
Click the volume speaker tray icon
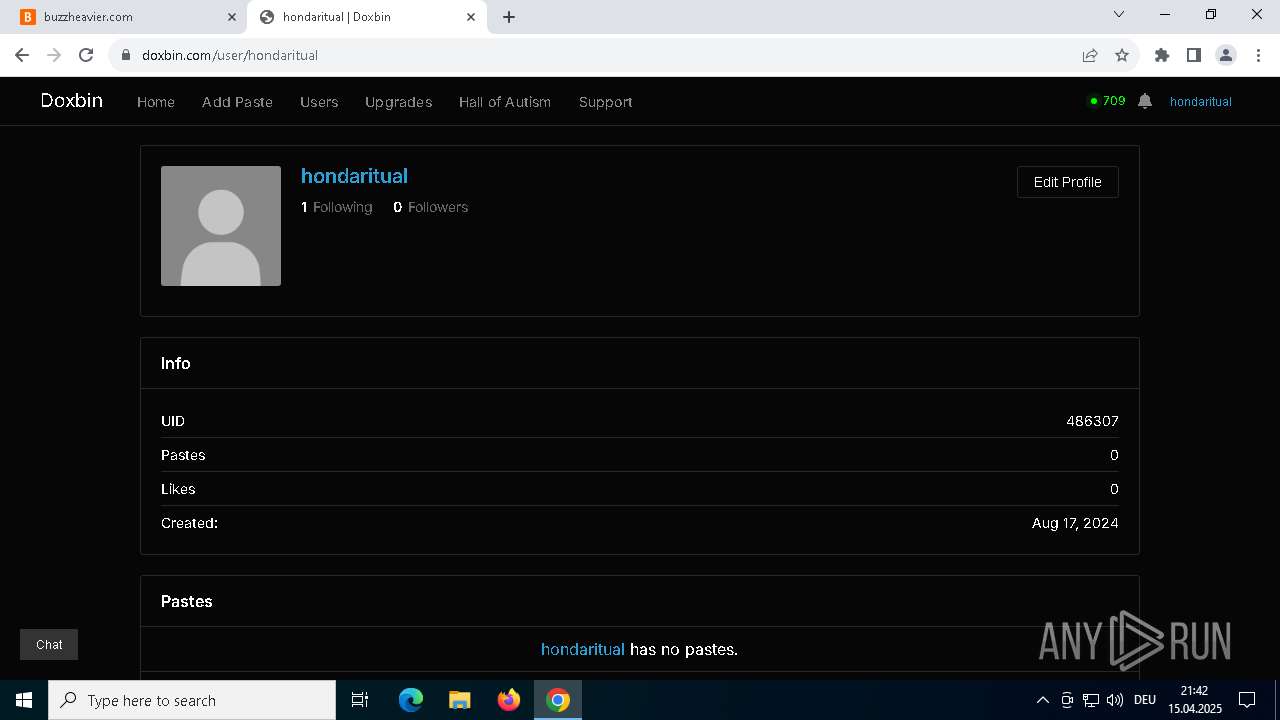tap(1115, 700)
